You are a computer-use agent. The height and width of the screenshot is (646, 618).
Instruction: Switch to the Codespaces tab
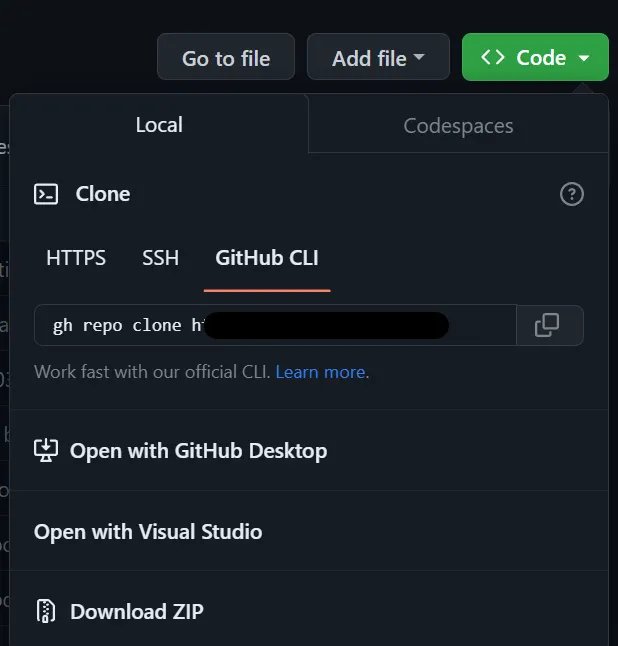[458, 125]
